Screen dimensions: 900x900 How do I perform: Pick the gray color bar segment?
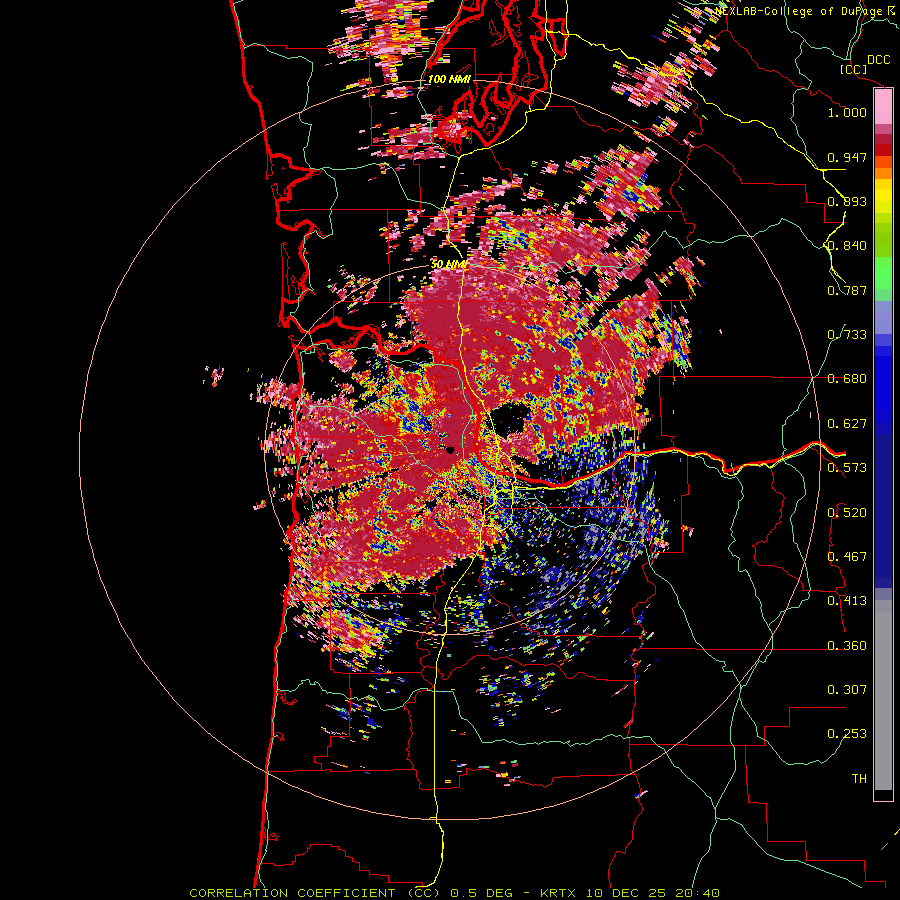click(x=883, y=695)
